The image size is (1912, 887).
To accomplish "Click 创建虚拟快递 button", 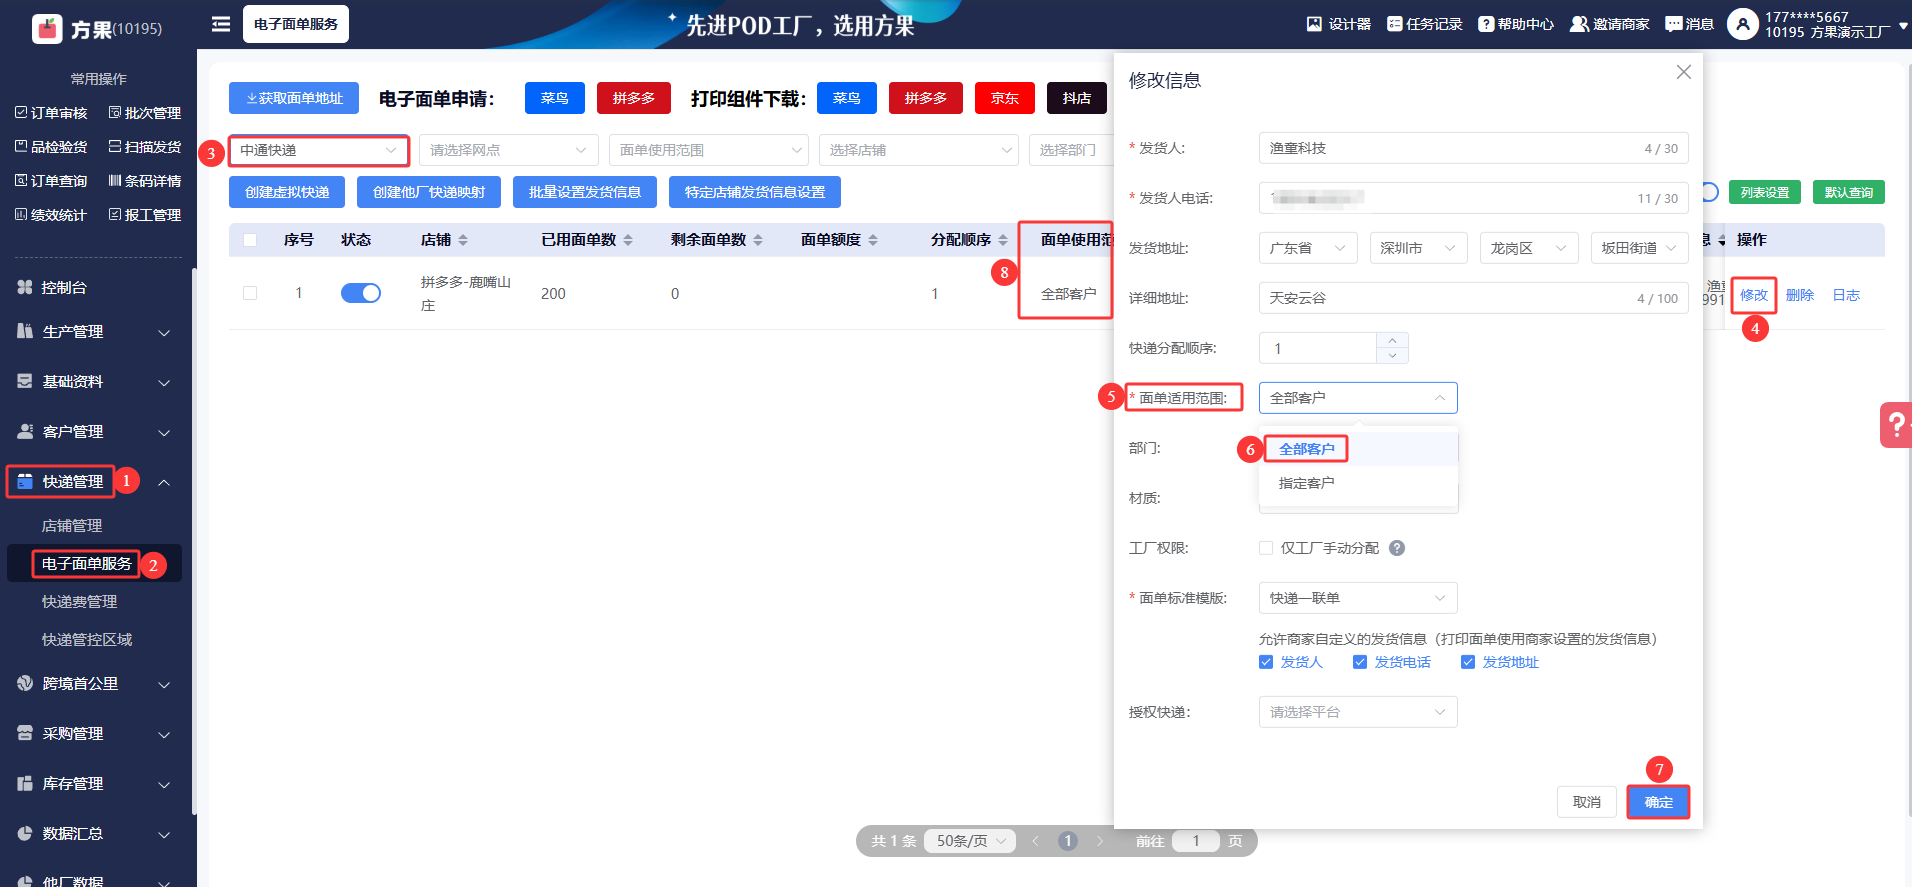I will [x=287, y=192].
